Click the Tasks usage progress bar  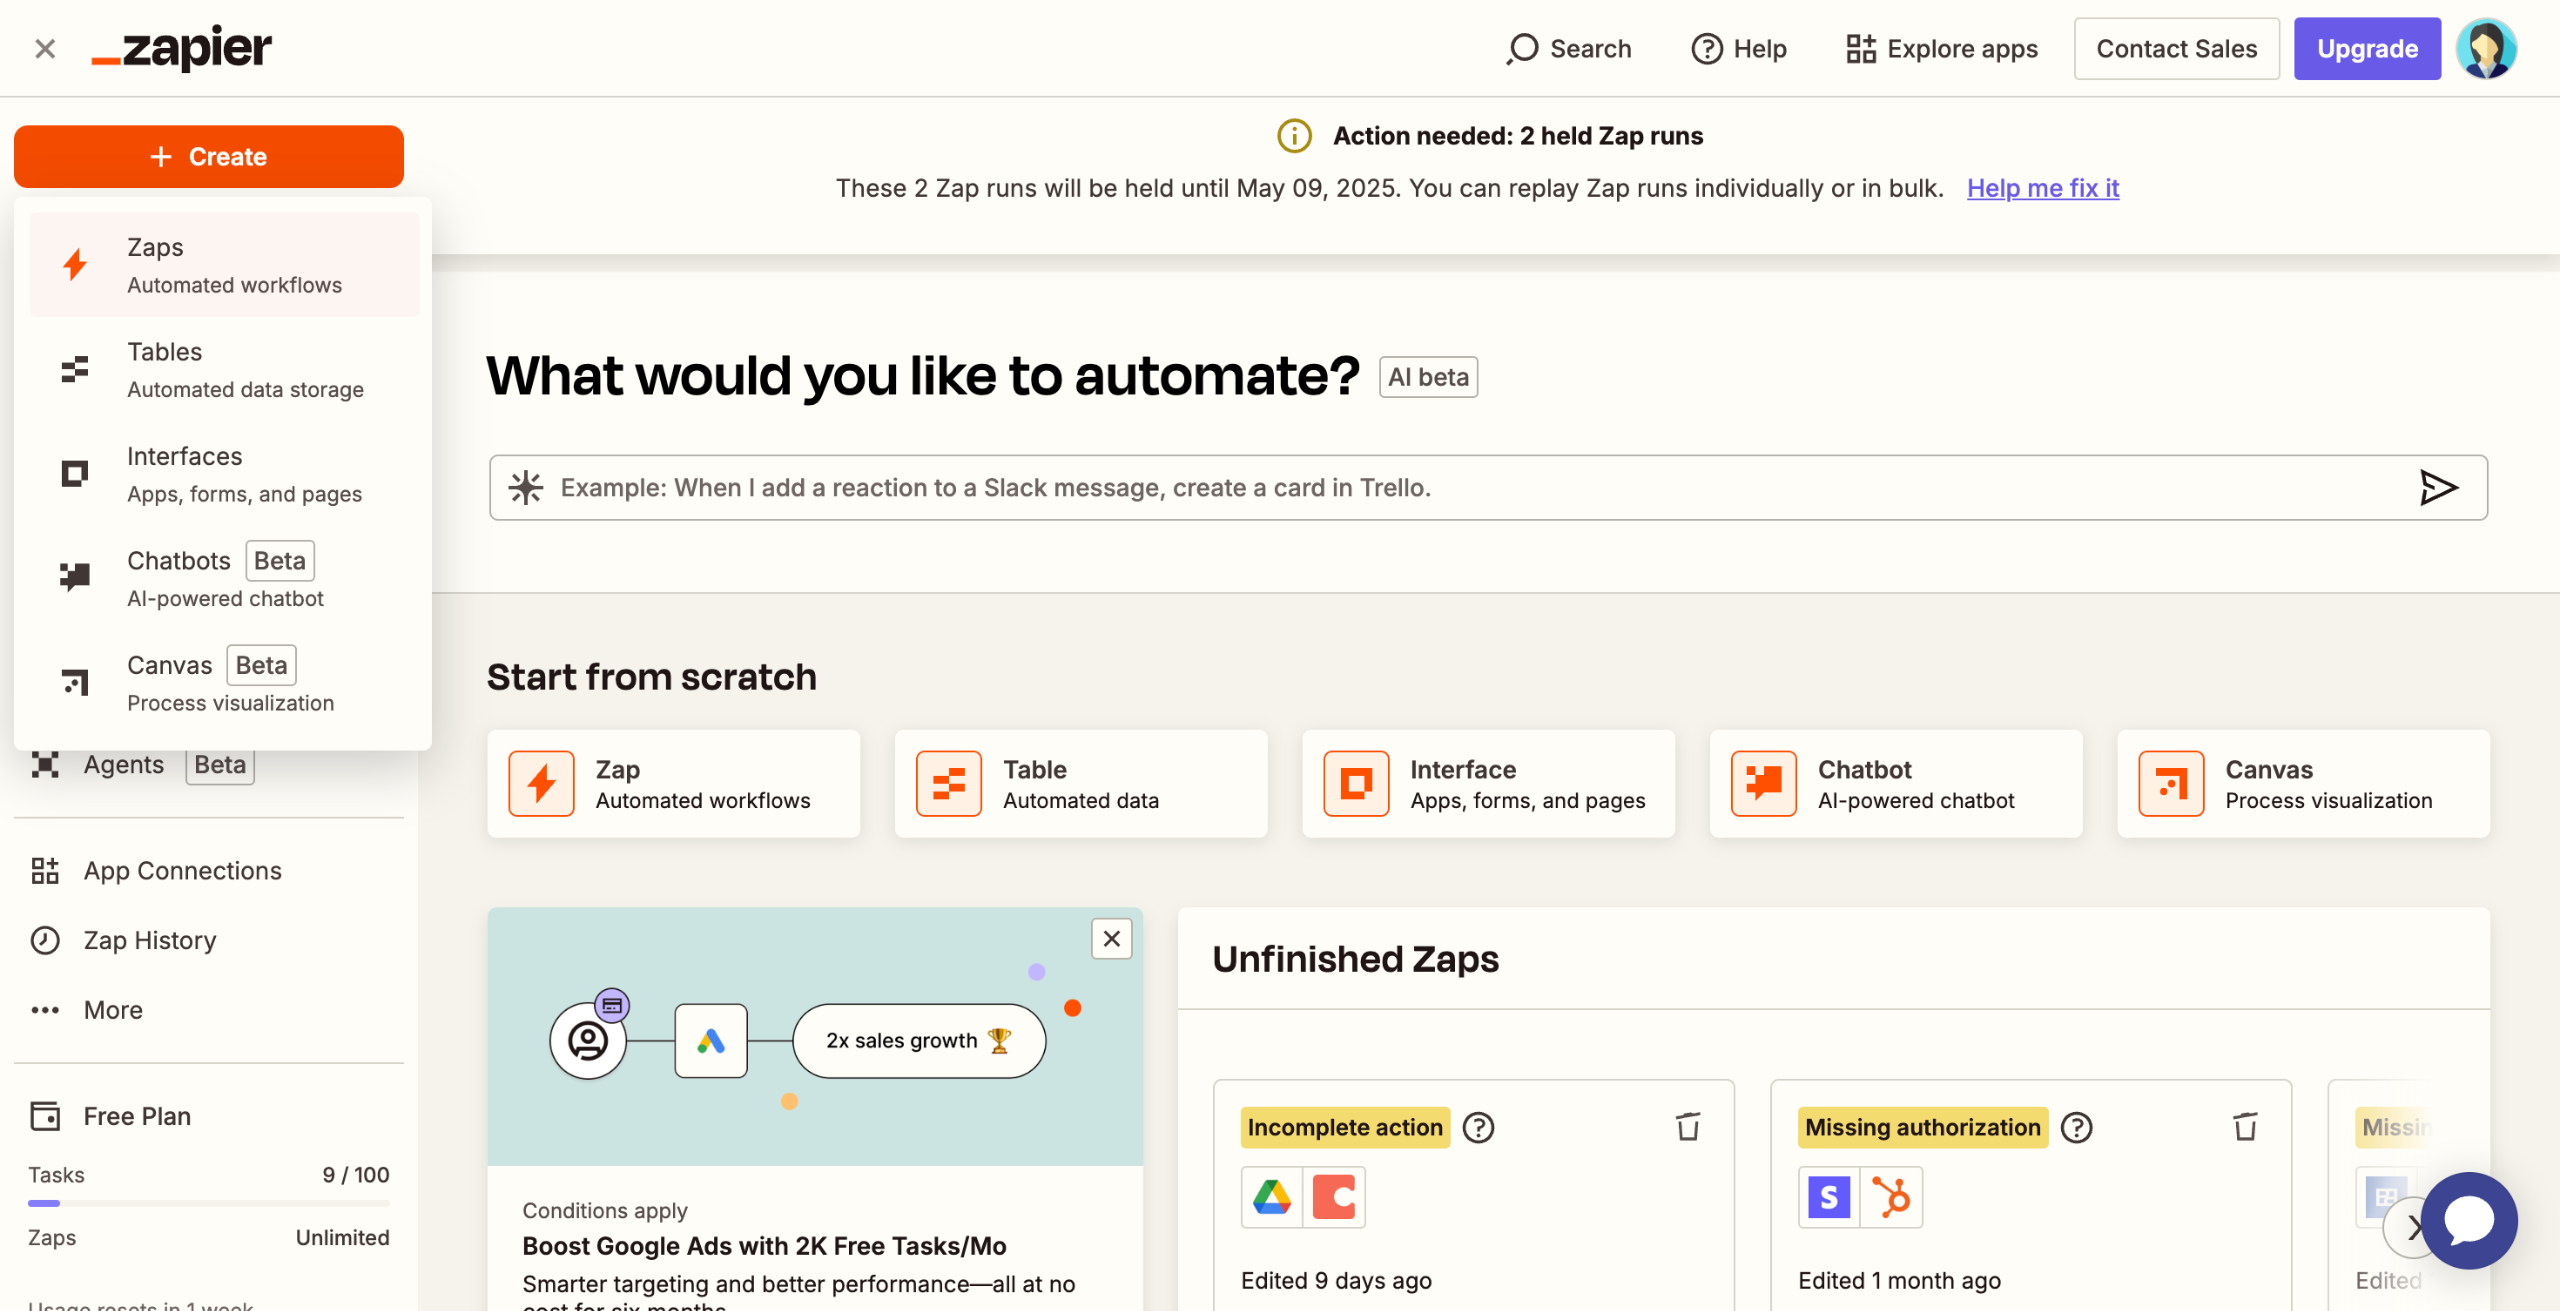[x=209, y=1203]
